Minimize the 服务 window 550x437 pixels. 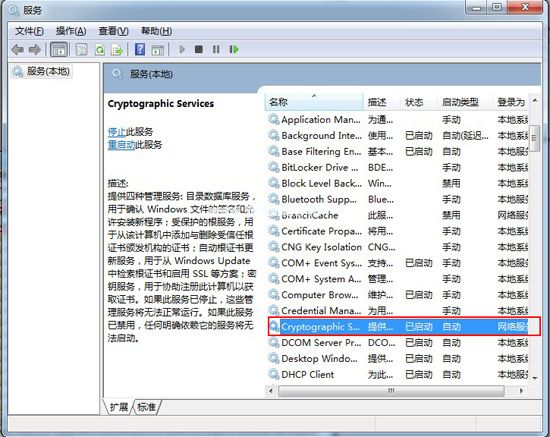[x=476, y=7]
